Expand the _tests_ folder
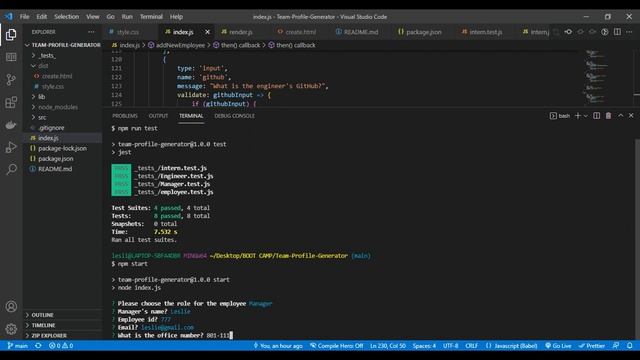Image resolution: width=640 pixels, height=360 pixels. (63, 56)
